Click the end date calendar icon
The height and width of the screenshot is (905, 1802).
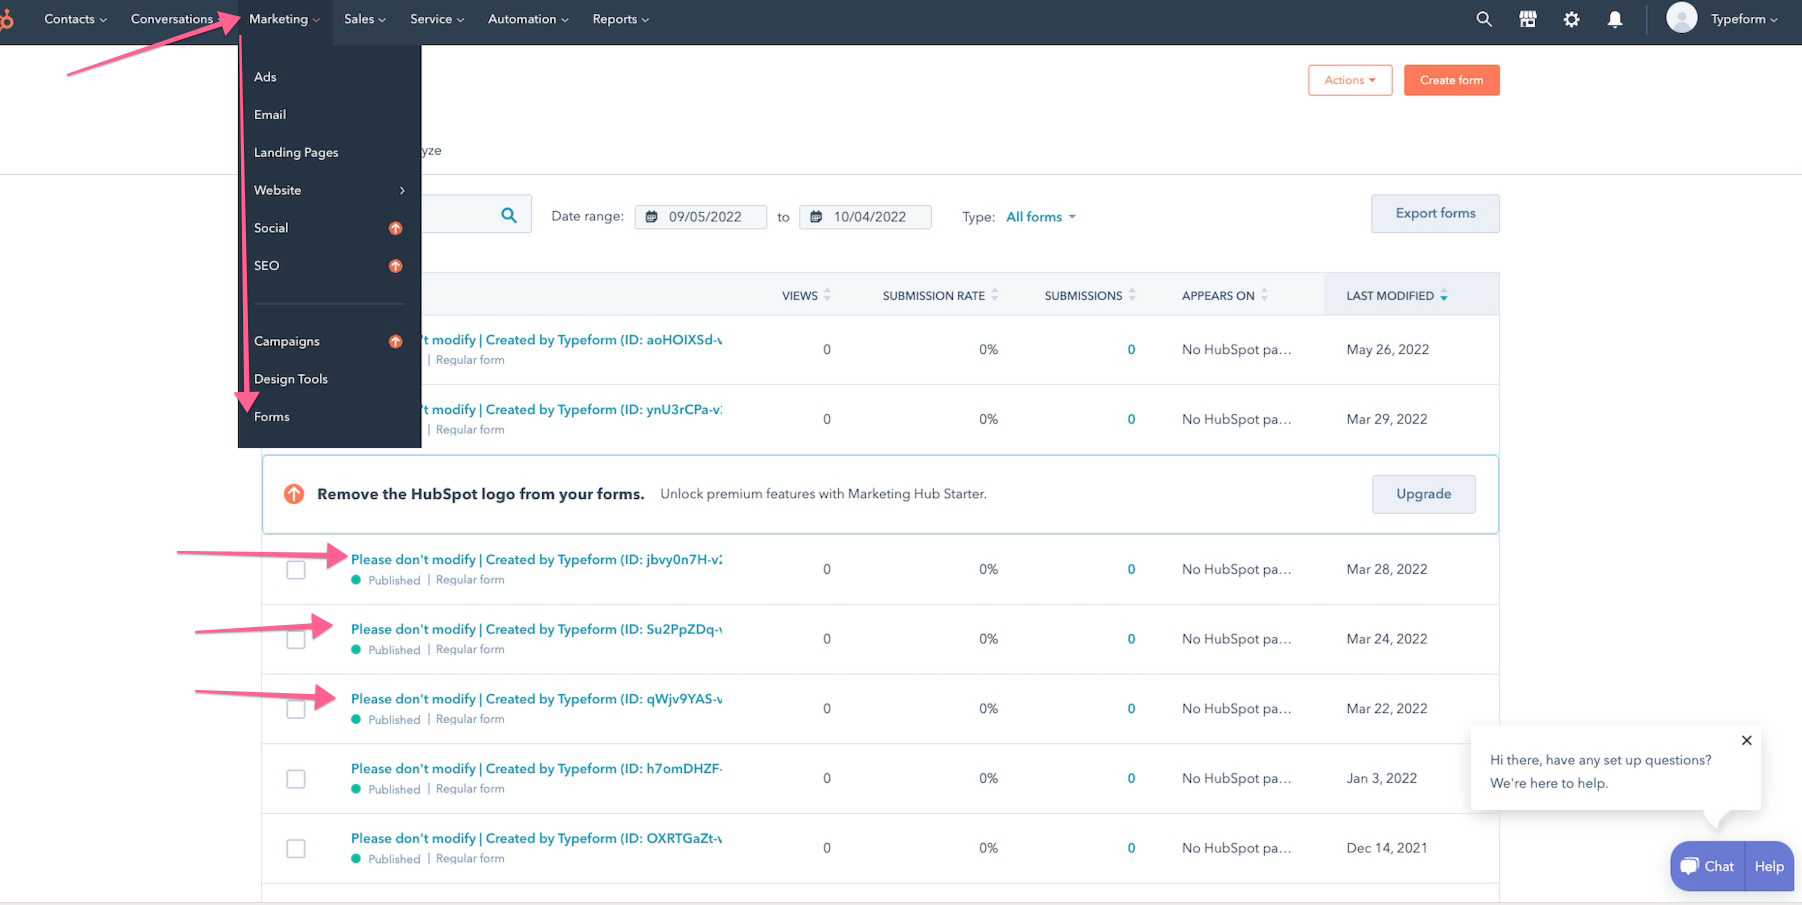click(816, 217)
